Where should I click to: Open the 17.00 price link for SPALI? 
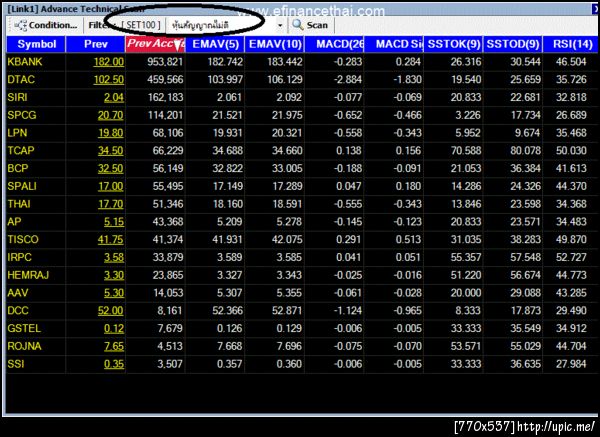click(x=111, y=186)
